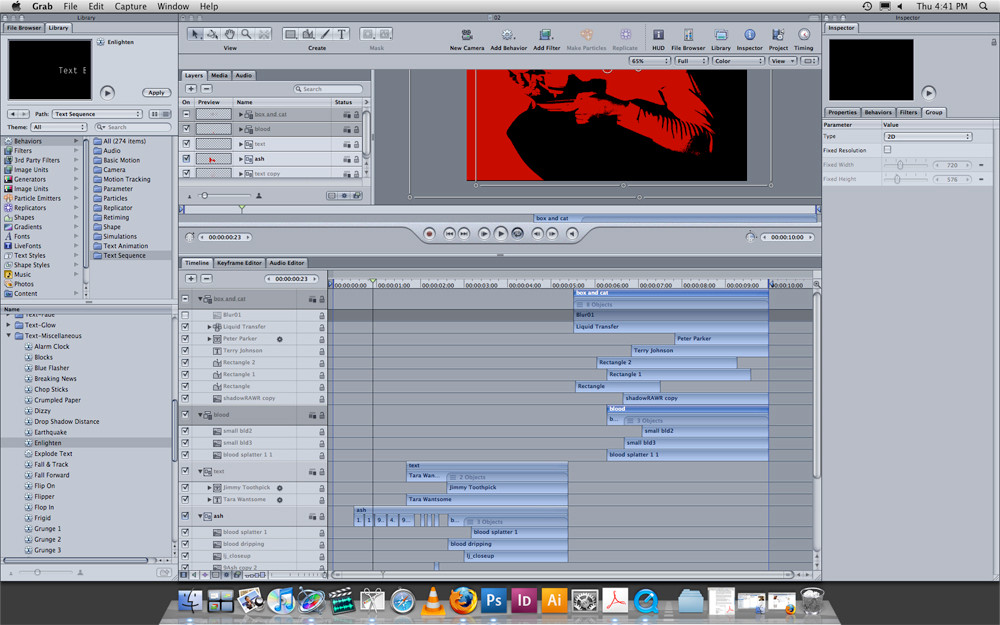The image size is (1000, 625).
Task: Toggle Terry Johnson track checkbox
Action: point(185,351)
